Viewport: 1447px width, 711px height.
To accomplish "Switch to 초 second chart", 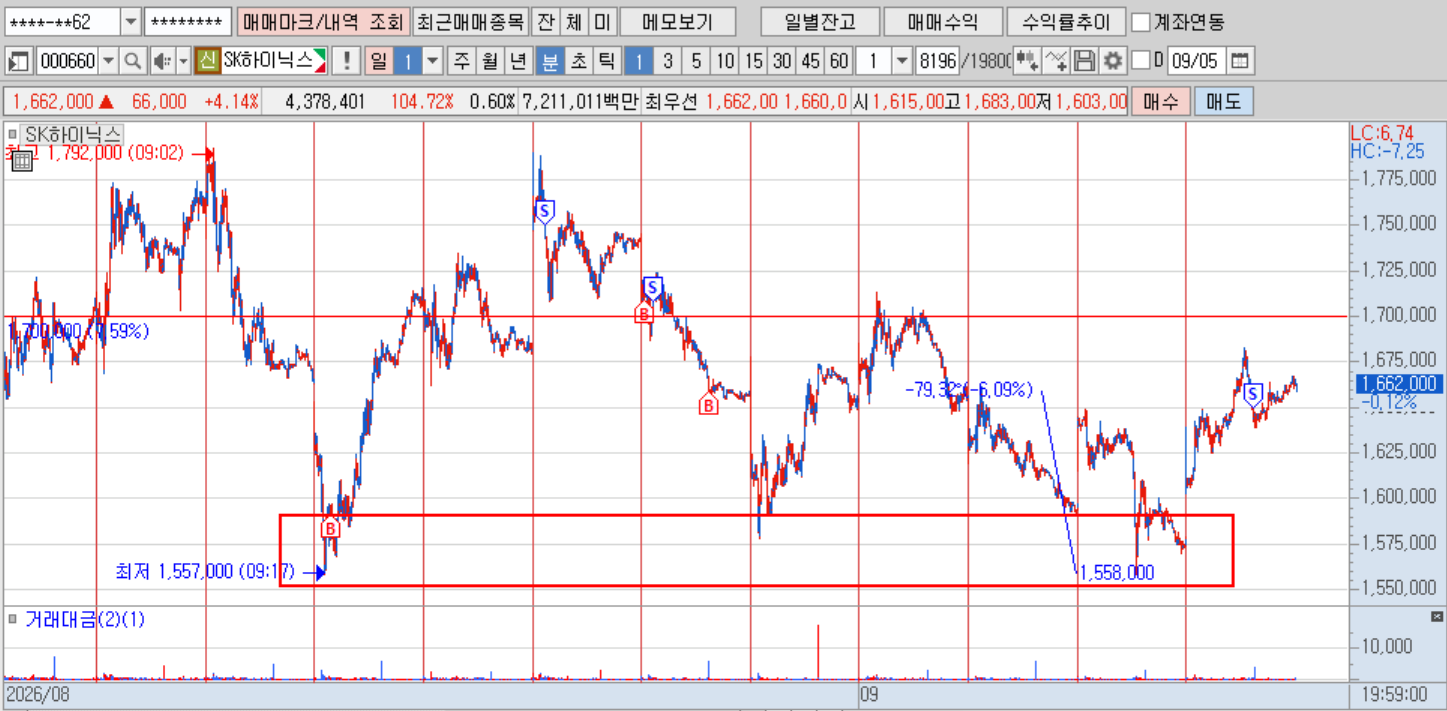I will point(577,61).
